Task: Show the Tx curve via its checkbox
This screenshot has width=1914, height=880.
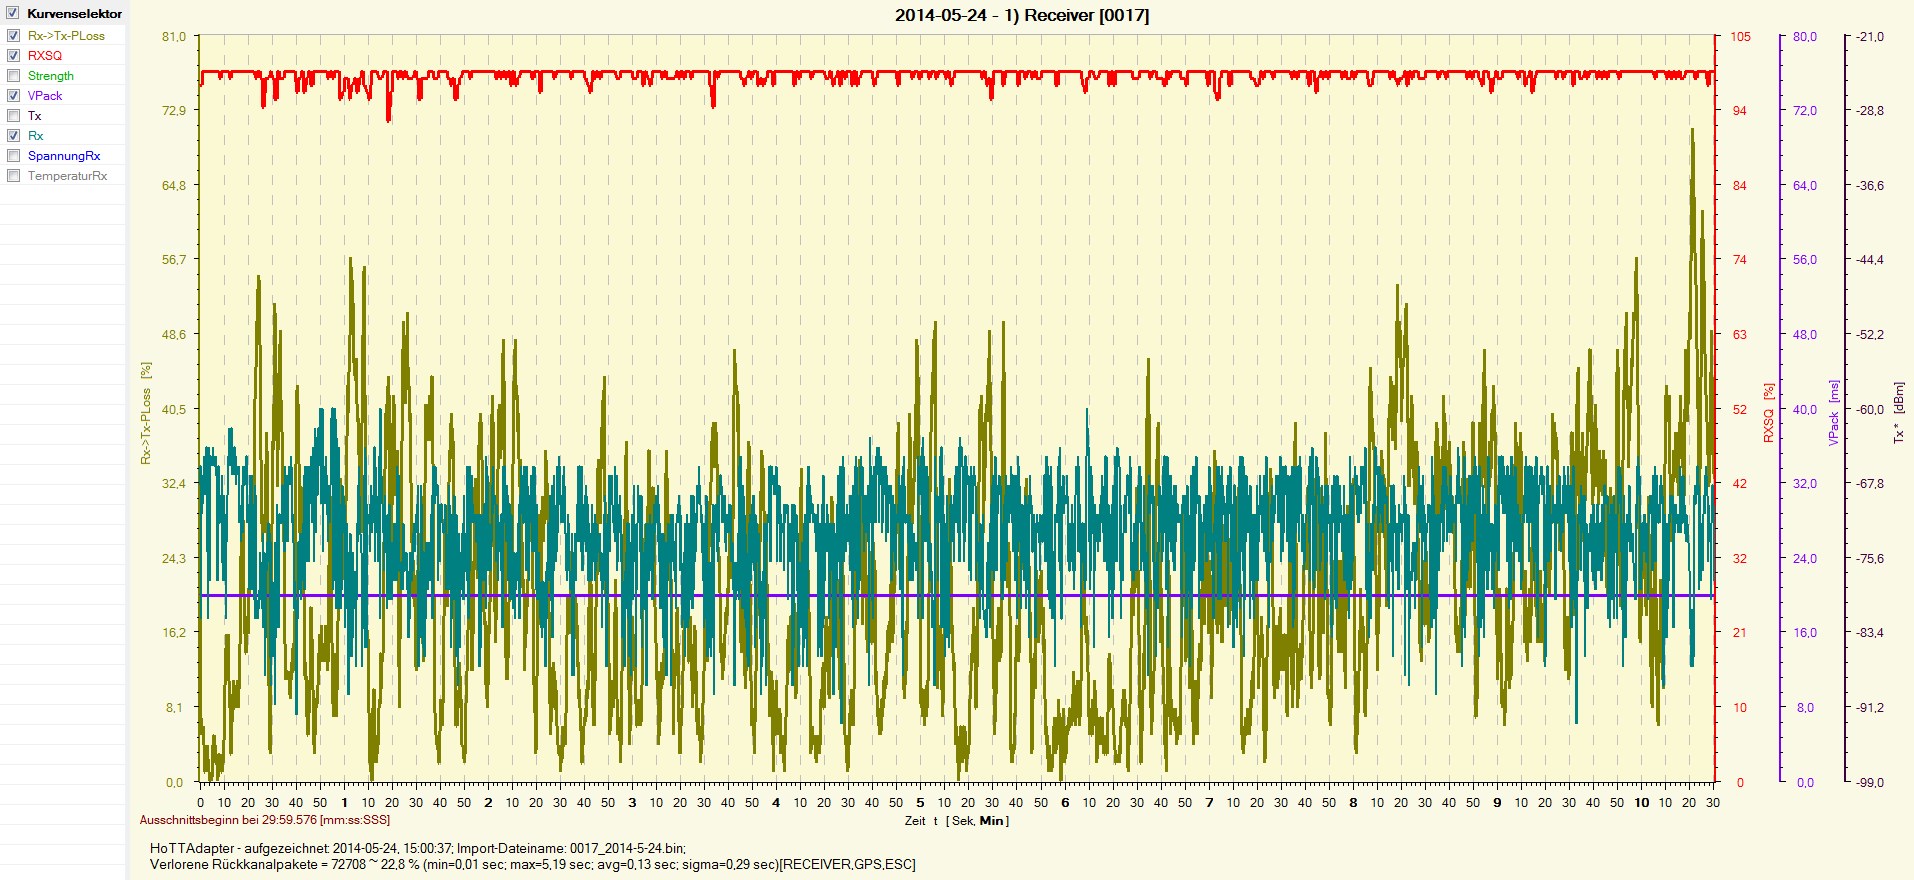Action: tap(14, 116)
